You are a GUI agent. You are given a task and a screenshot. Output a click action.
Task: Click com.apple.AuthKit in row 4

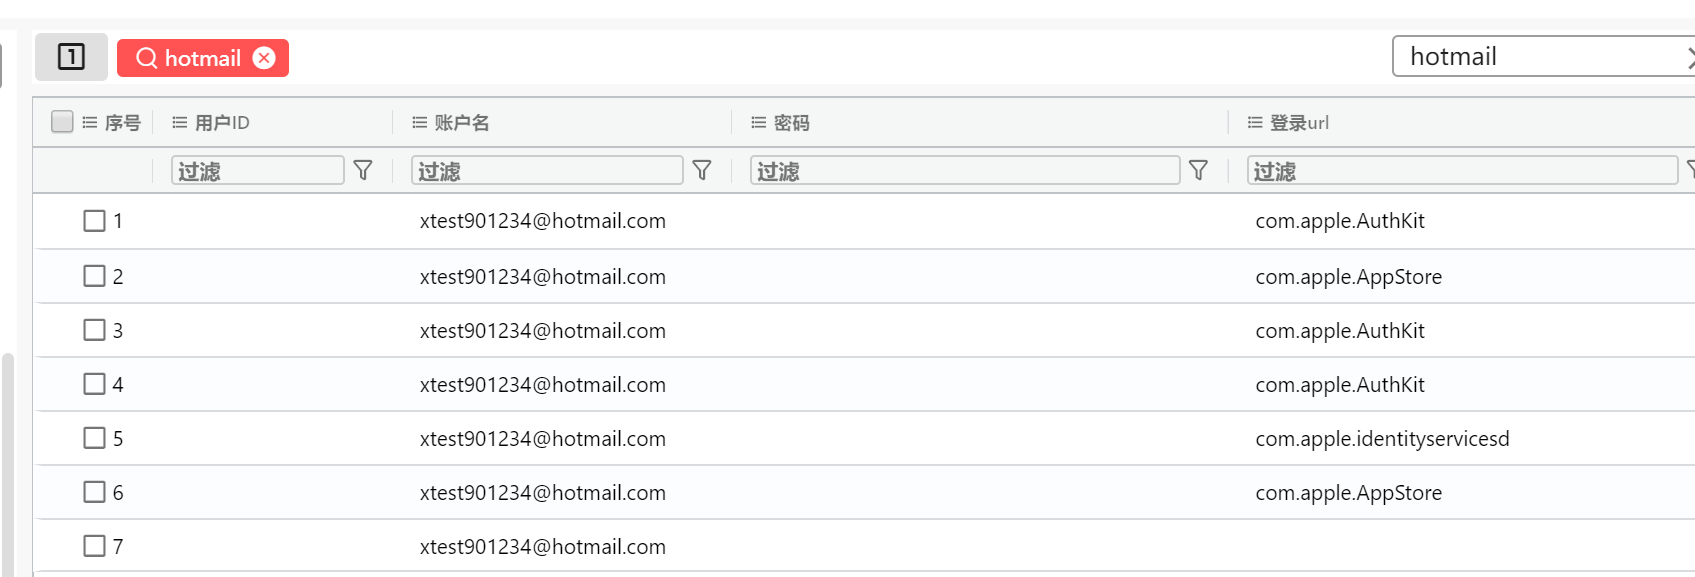[1340, 385]
